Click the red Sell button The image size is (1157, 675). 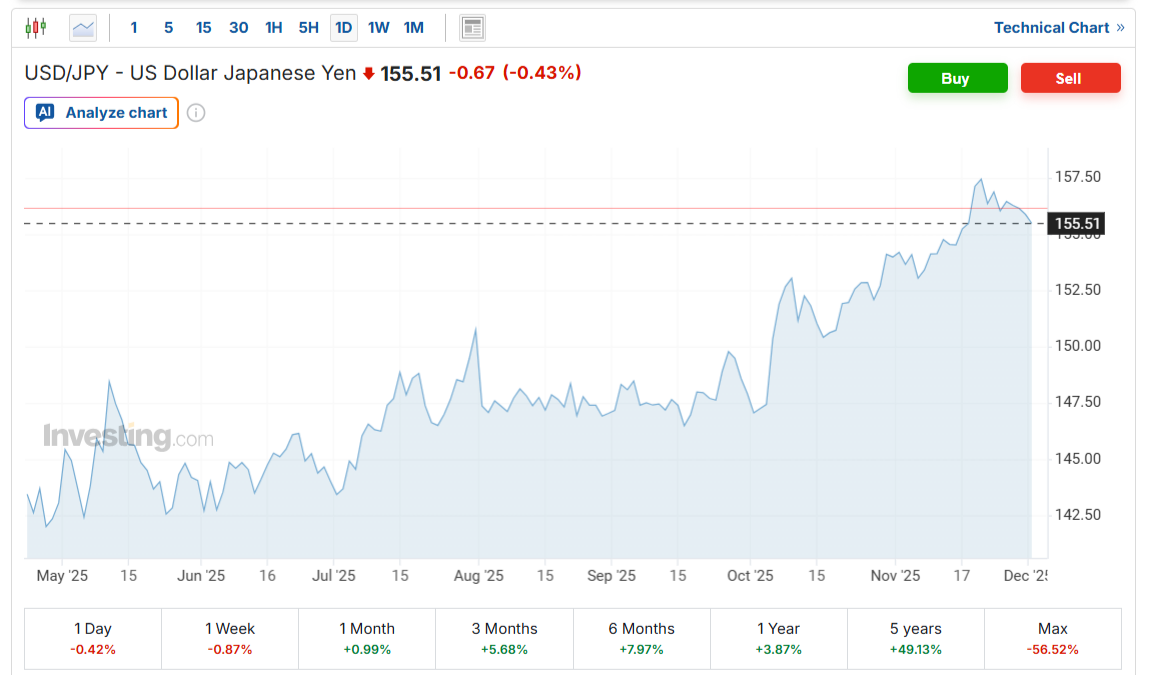(x=1070, y=77)
